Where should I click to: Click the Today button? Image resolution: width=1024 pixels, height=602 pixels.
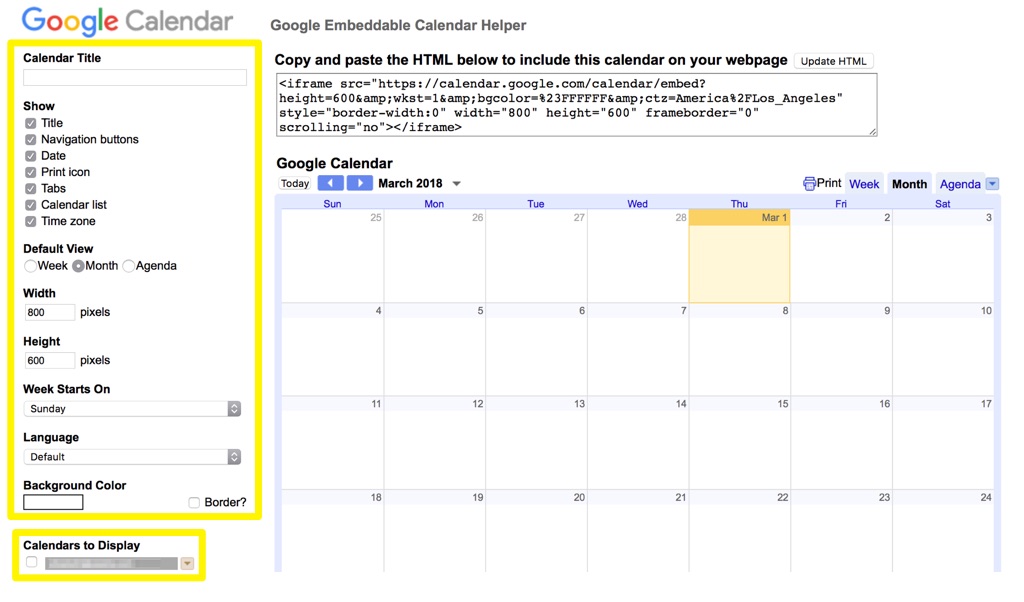coord(295,183)
